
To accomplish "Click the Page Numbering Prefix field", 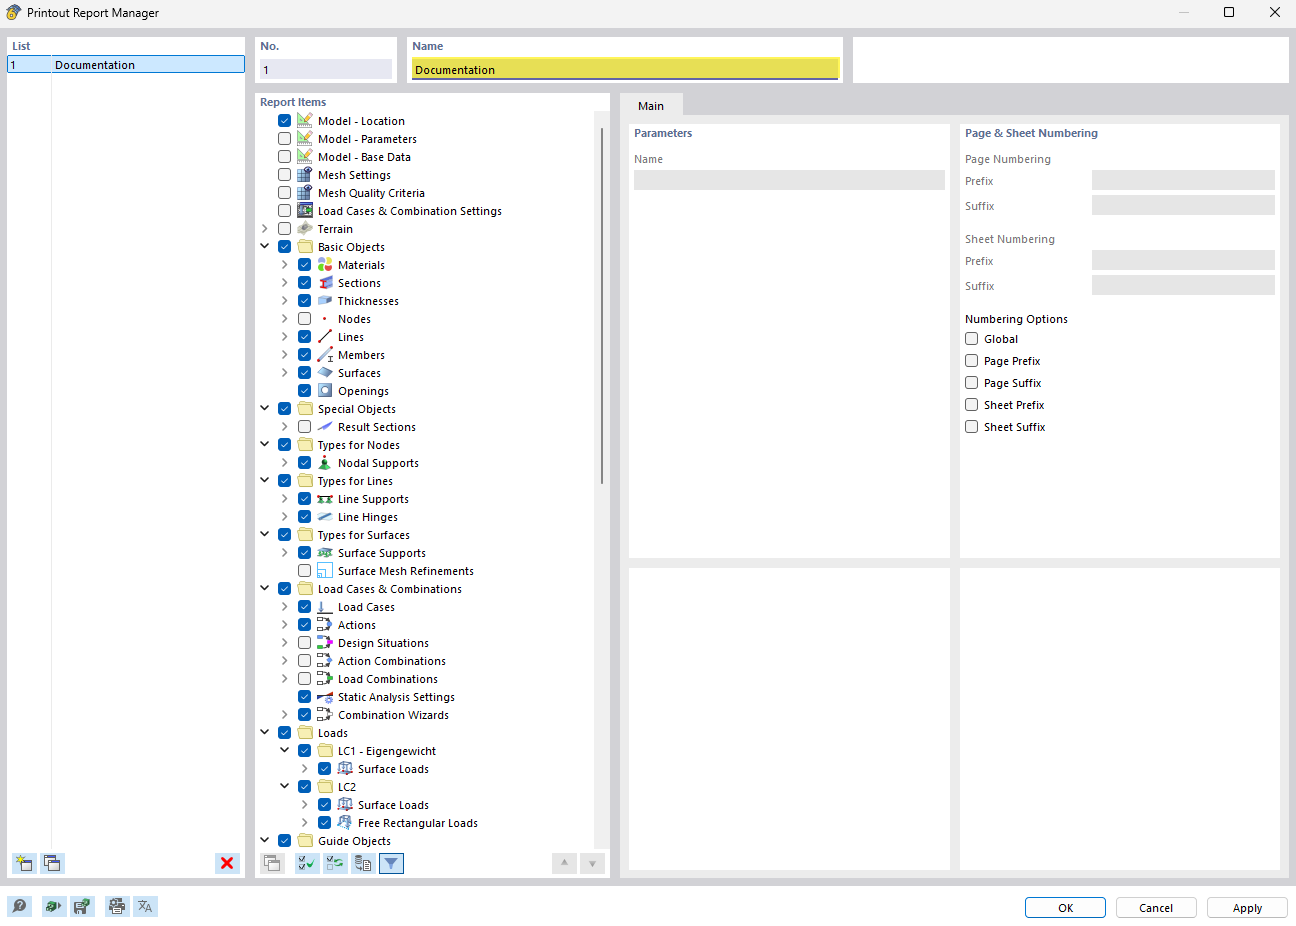I will pos(1183,181).
